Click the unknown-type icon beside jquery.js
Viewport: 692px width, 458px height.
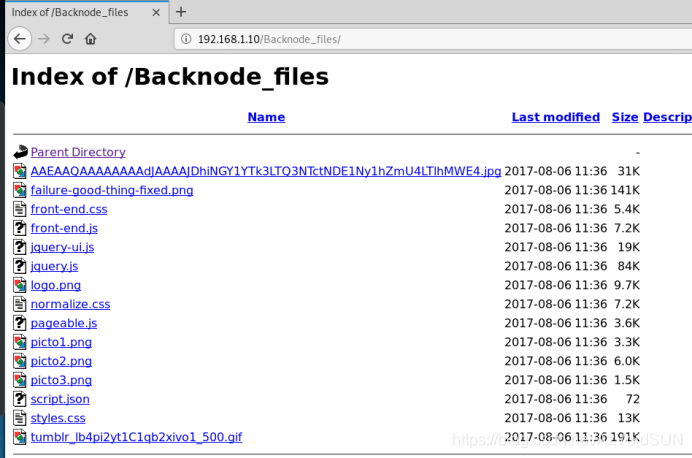(x=20, y=266)
